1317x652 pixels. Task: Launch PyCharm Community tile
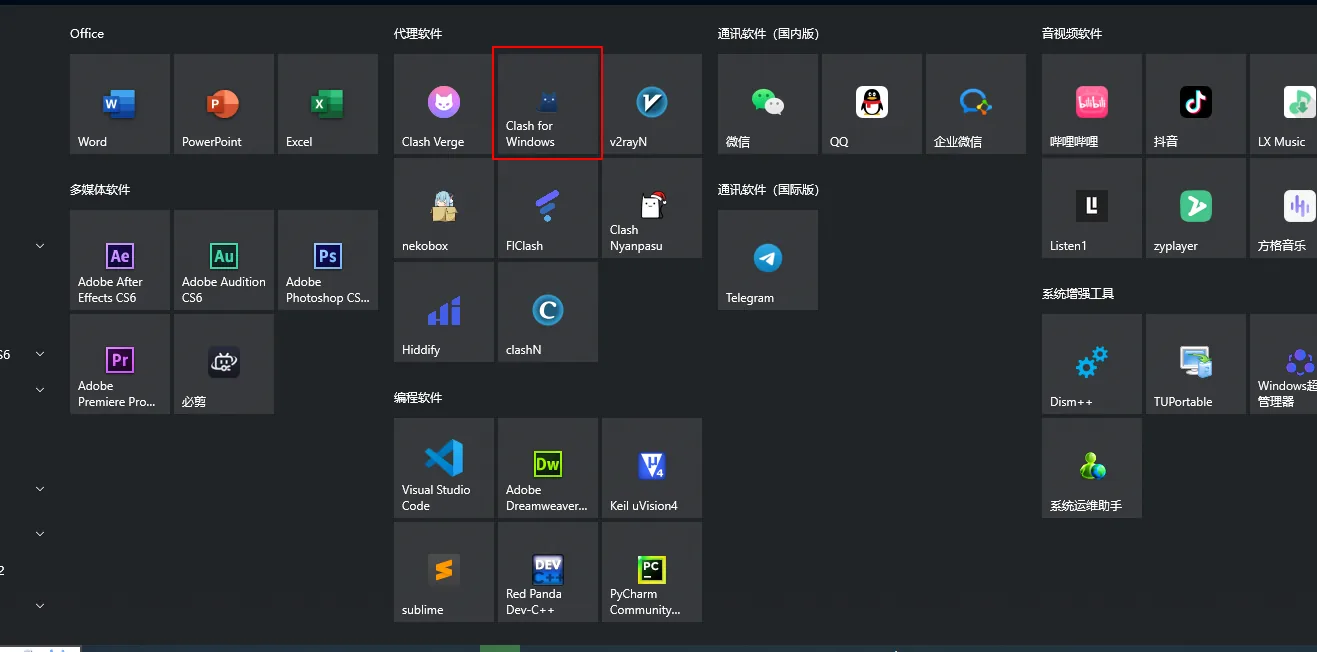[652, 572]
